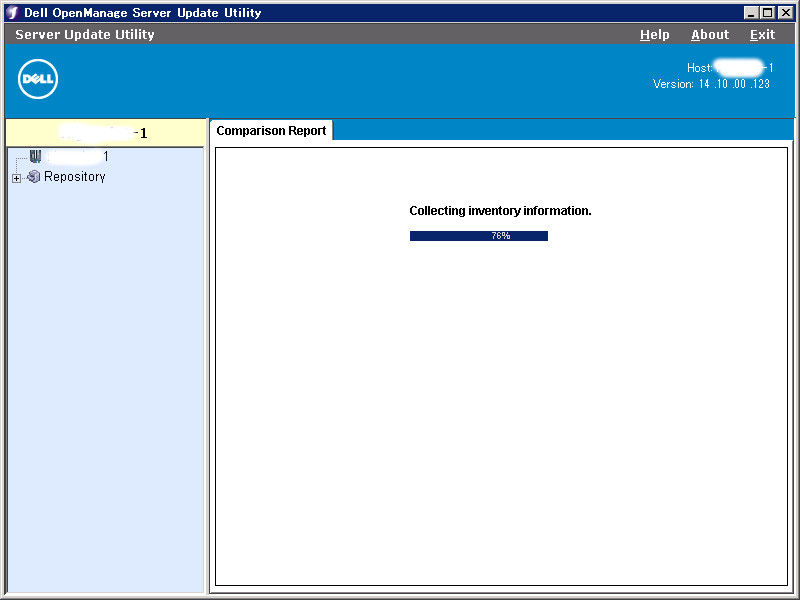
Task: Minimize the Server Update Utility window
Action: point(751,13)
